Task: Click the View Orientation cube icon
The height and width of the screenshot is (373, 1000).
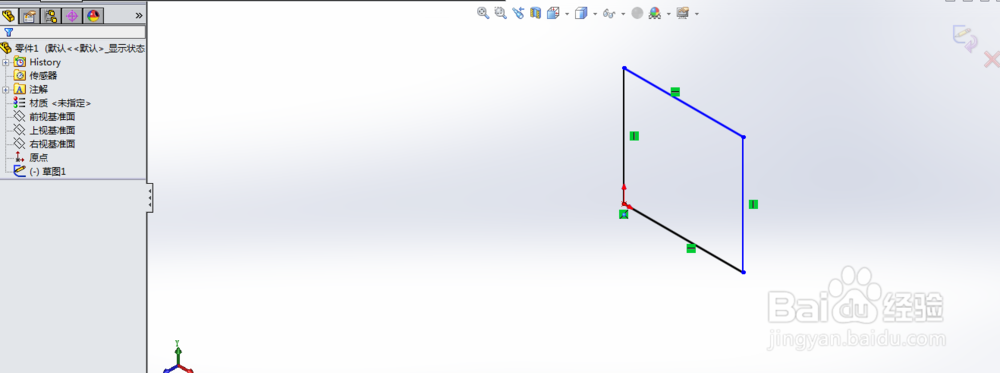Action: 553,13
